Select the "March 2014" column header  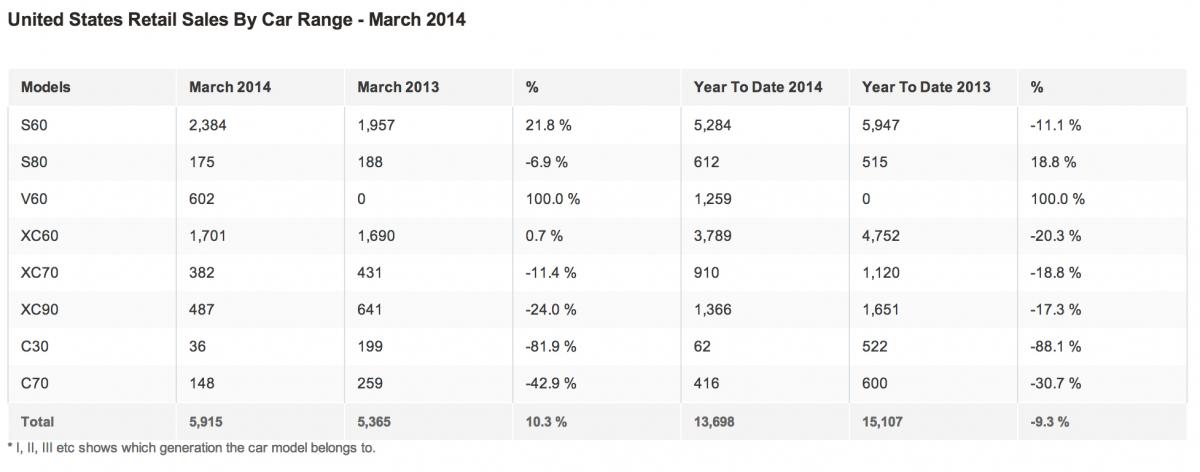tap(229, 87)
